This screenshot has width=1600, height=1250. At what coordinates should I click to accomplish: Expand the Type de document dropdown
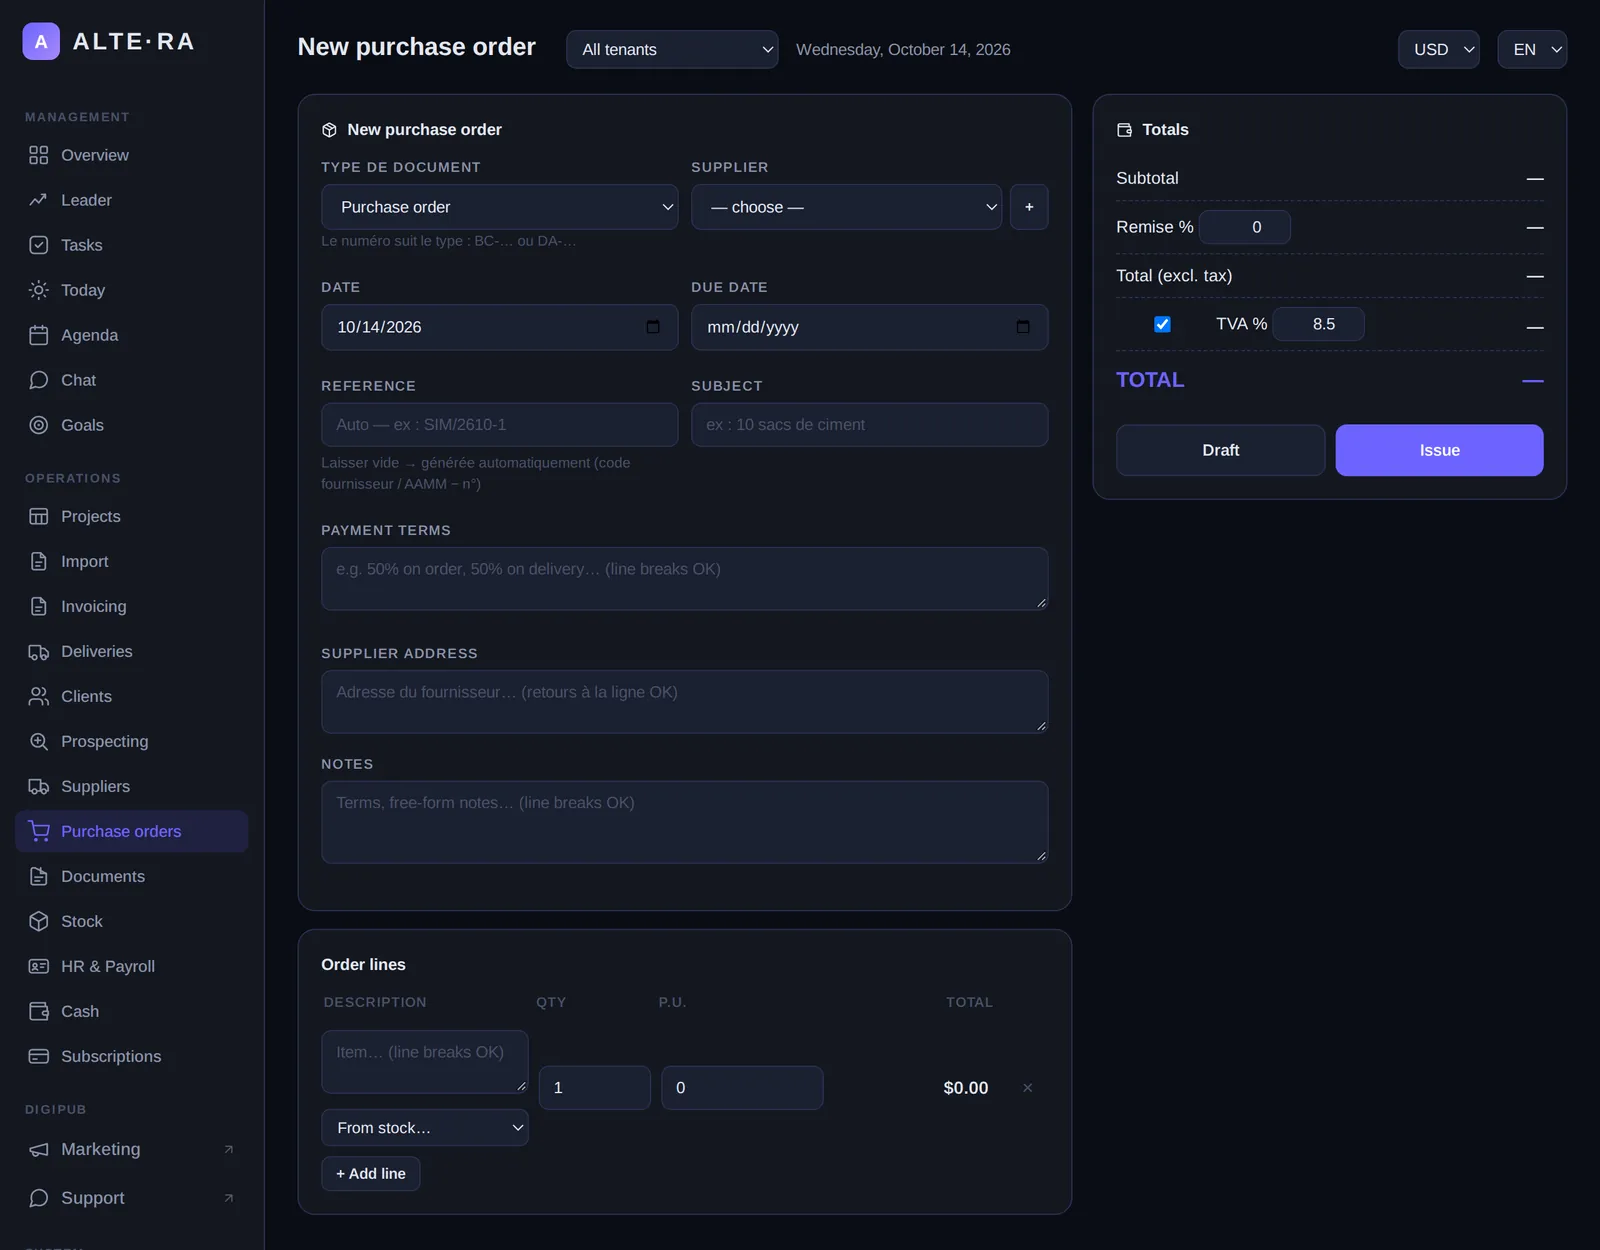[500, 207]
